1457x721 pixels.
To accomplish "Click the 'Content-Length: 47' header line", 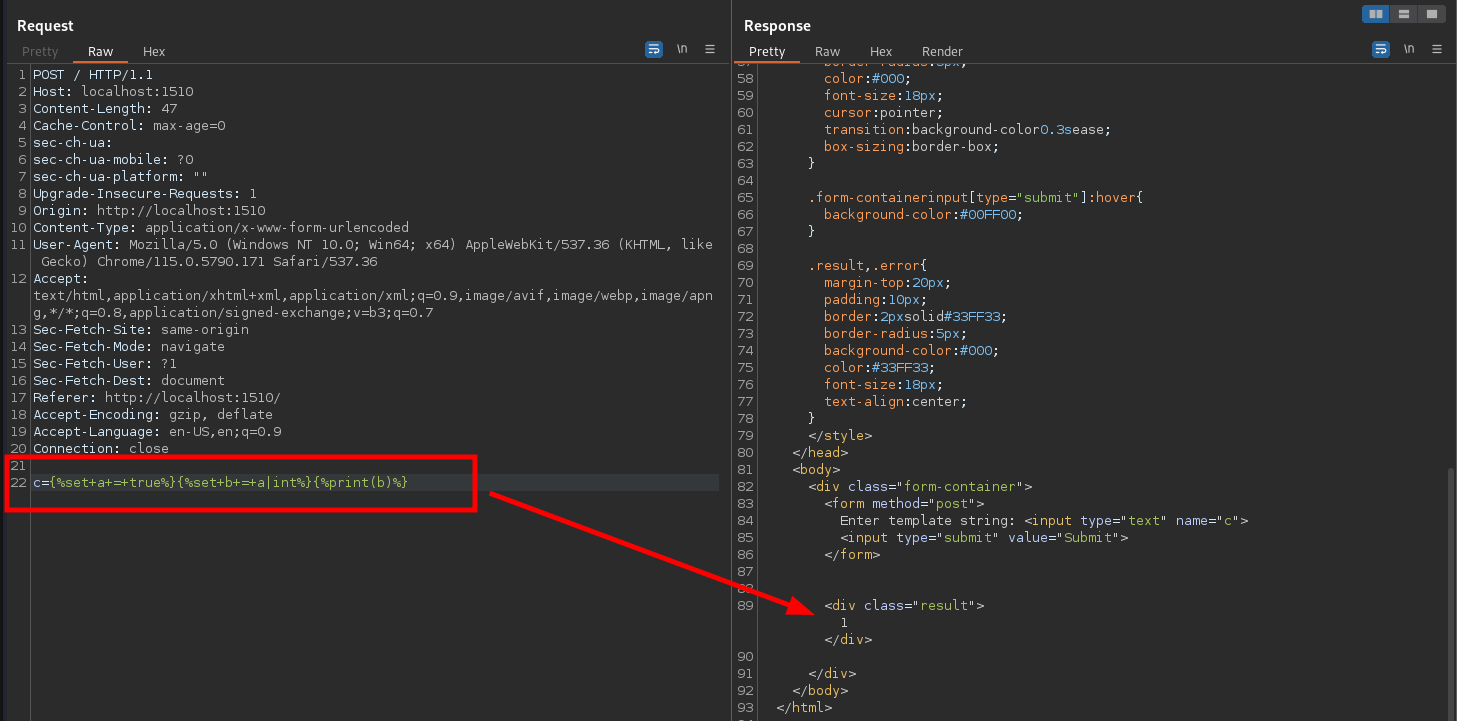I will click(105, 108).
